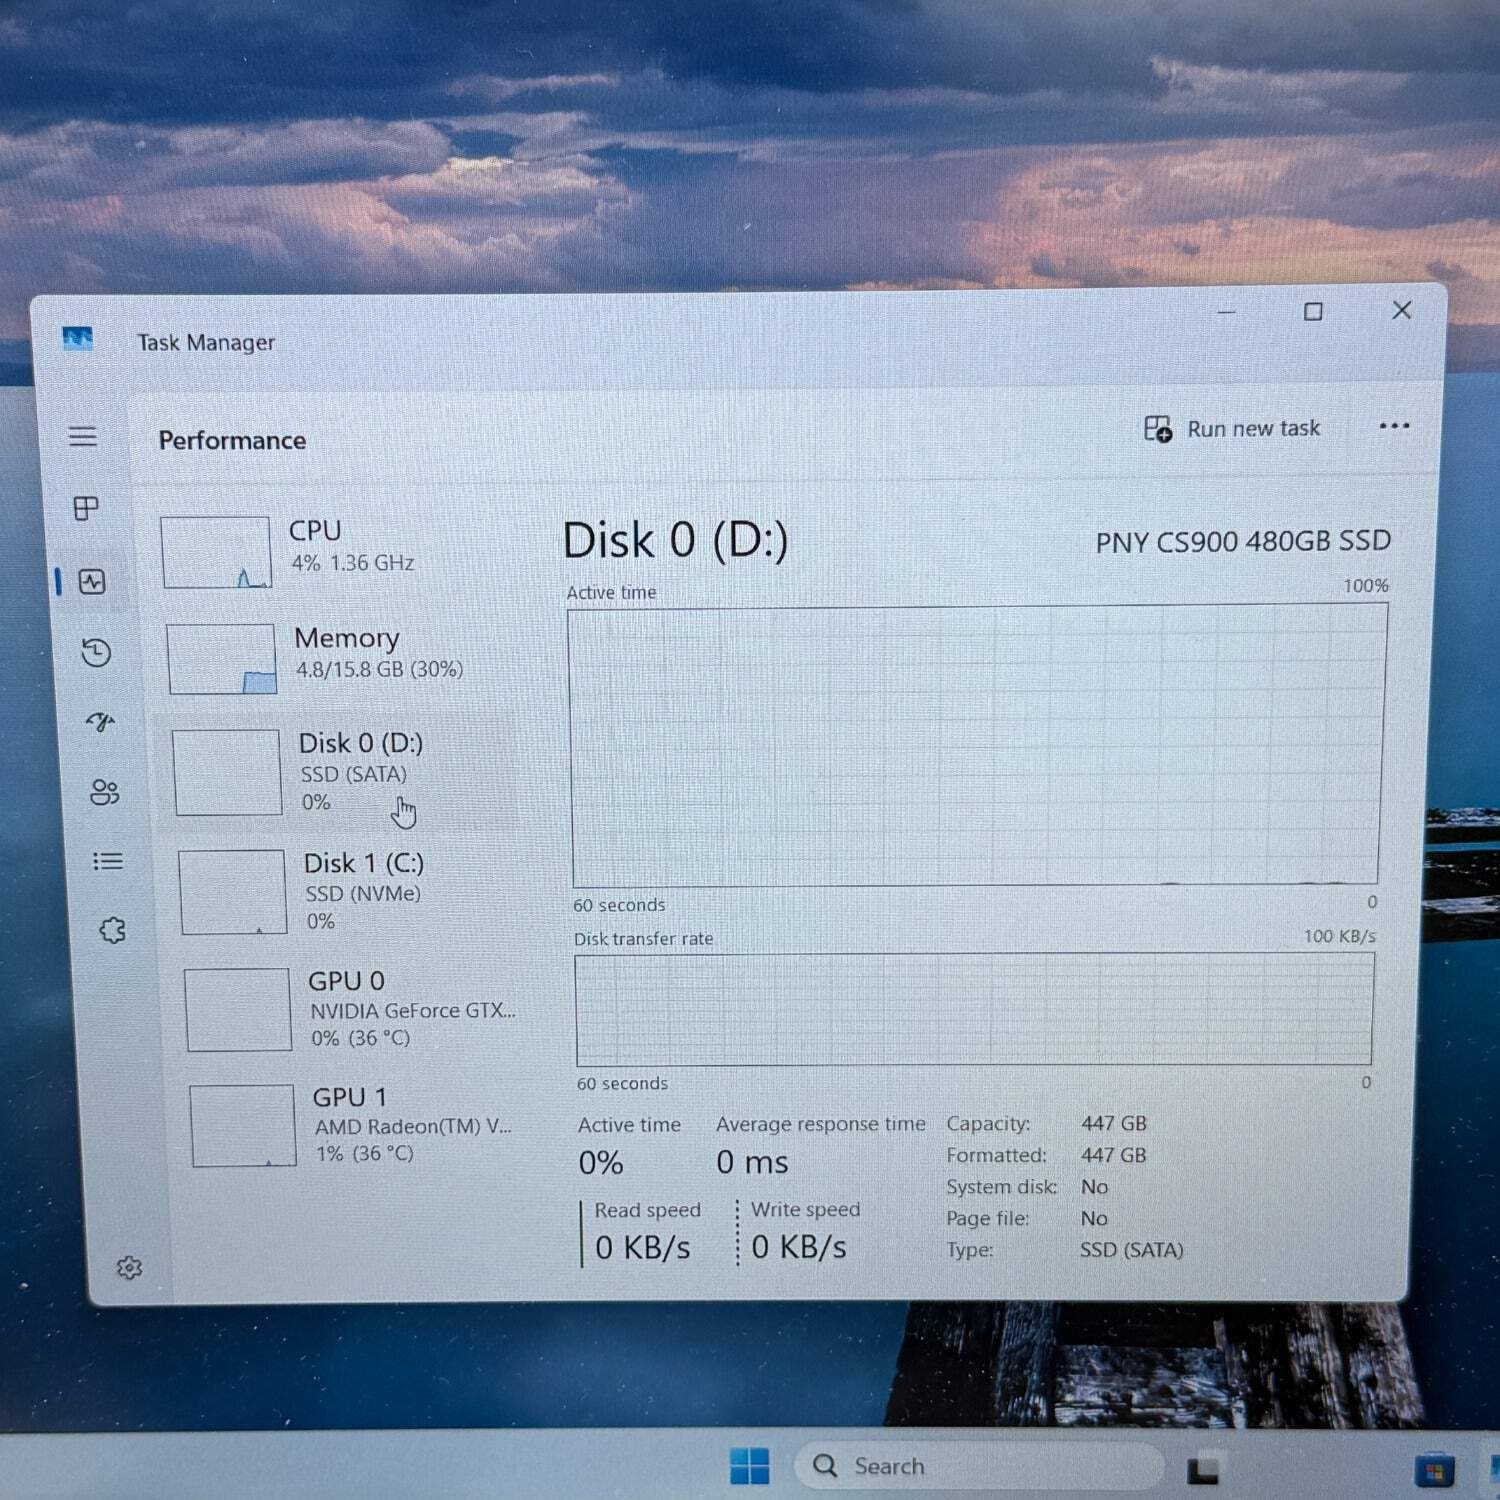Open App history from the sidebar

point(96,653)
